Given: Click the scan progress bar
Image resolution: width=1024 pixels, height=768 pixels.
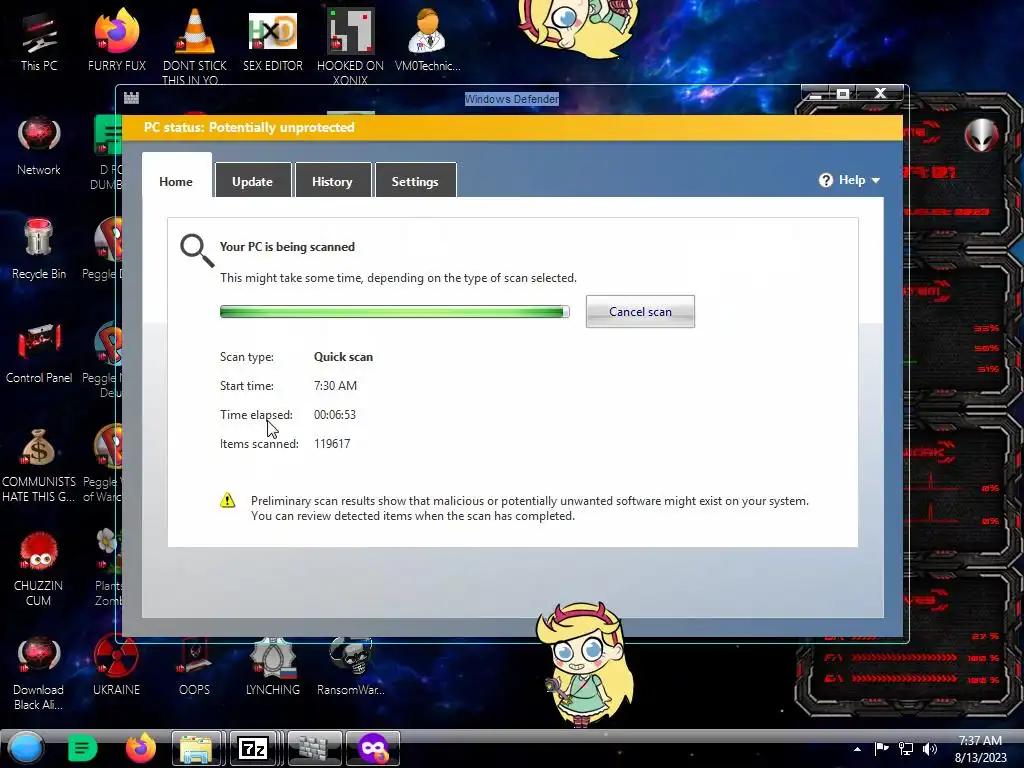Looking at the screenshot, I should coord(394,312).
